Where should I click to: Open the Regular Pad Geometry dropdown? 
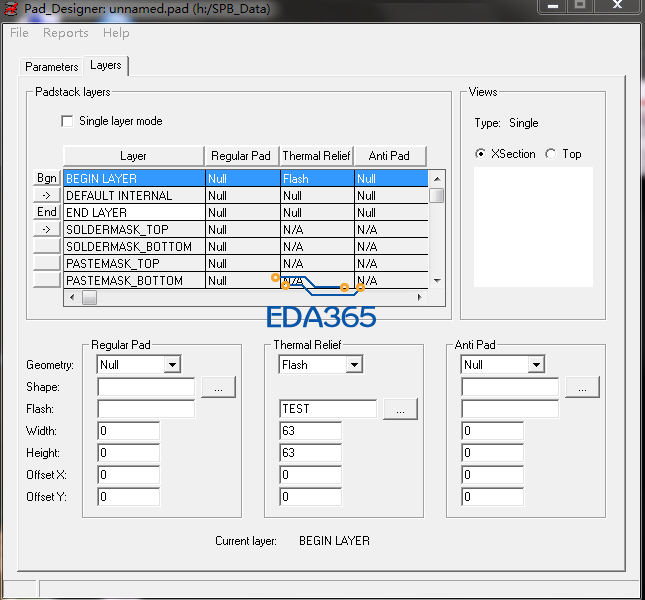pos(172,364)
